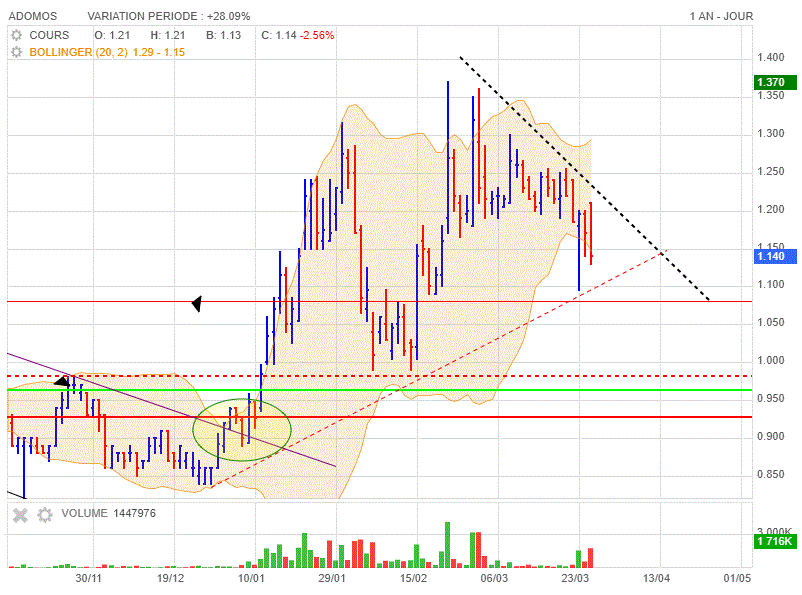Click the 01/05 date axis label
The height and width of the screenshot is (595, 802).
(737, 579)
